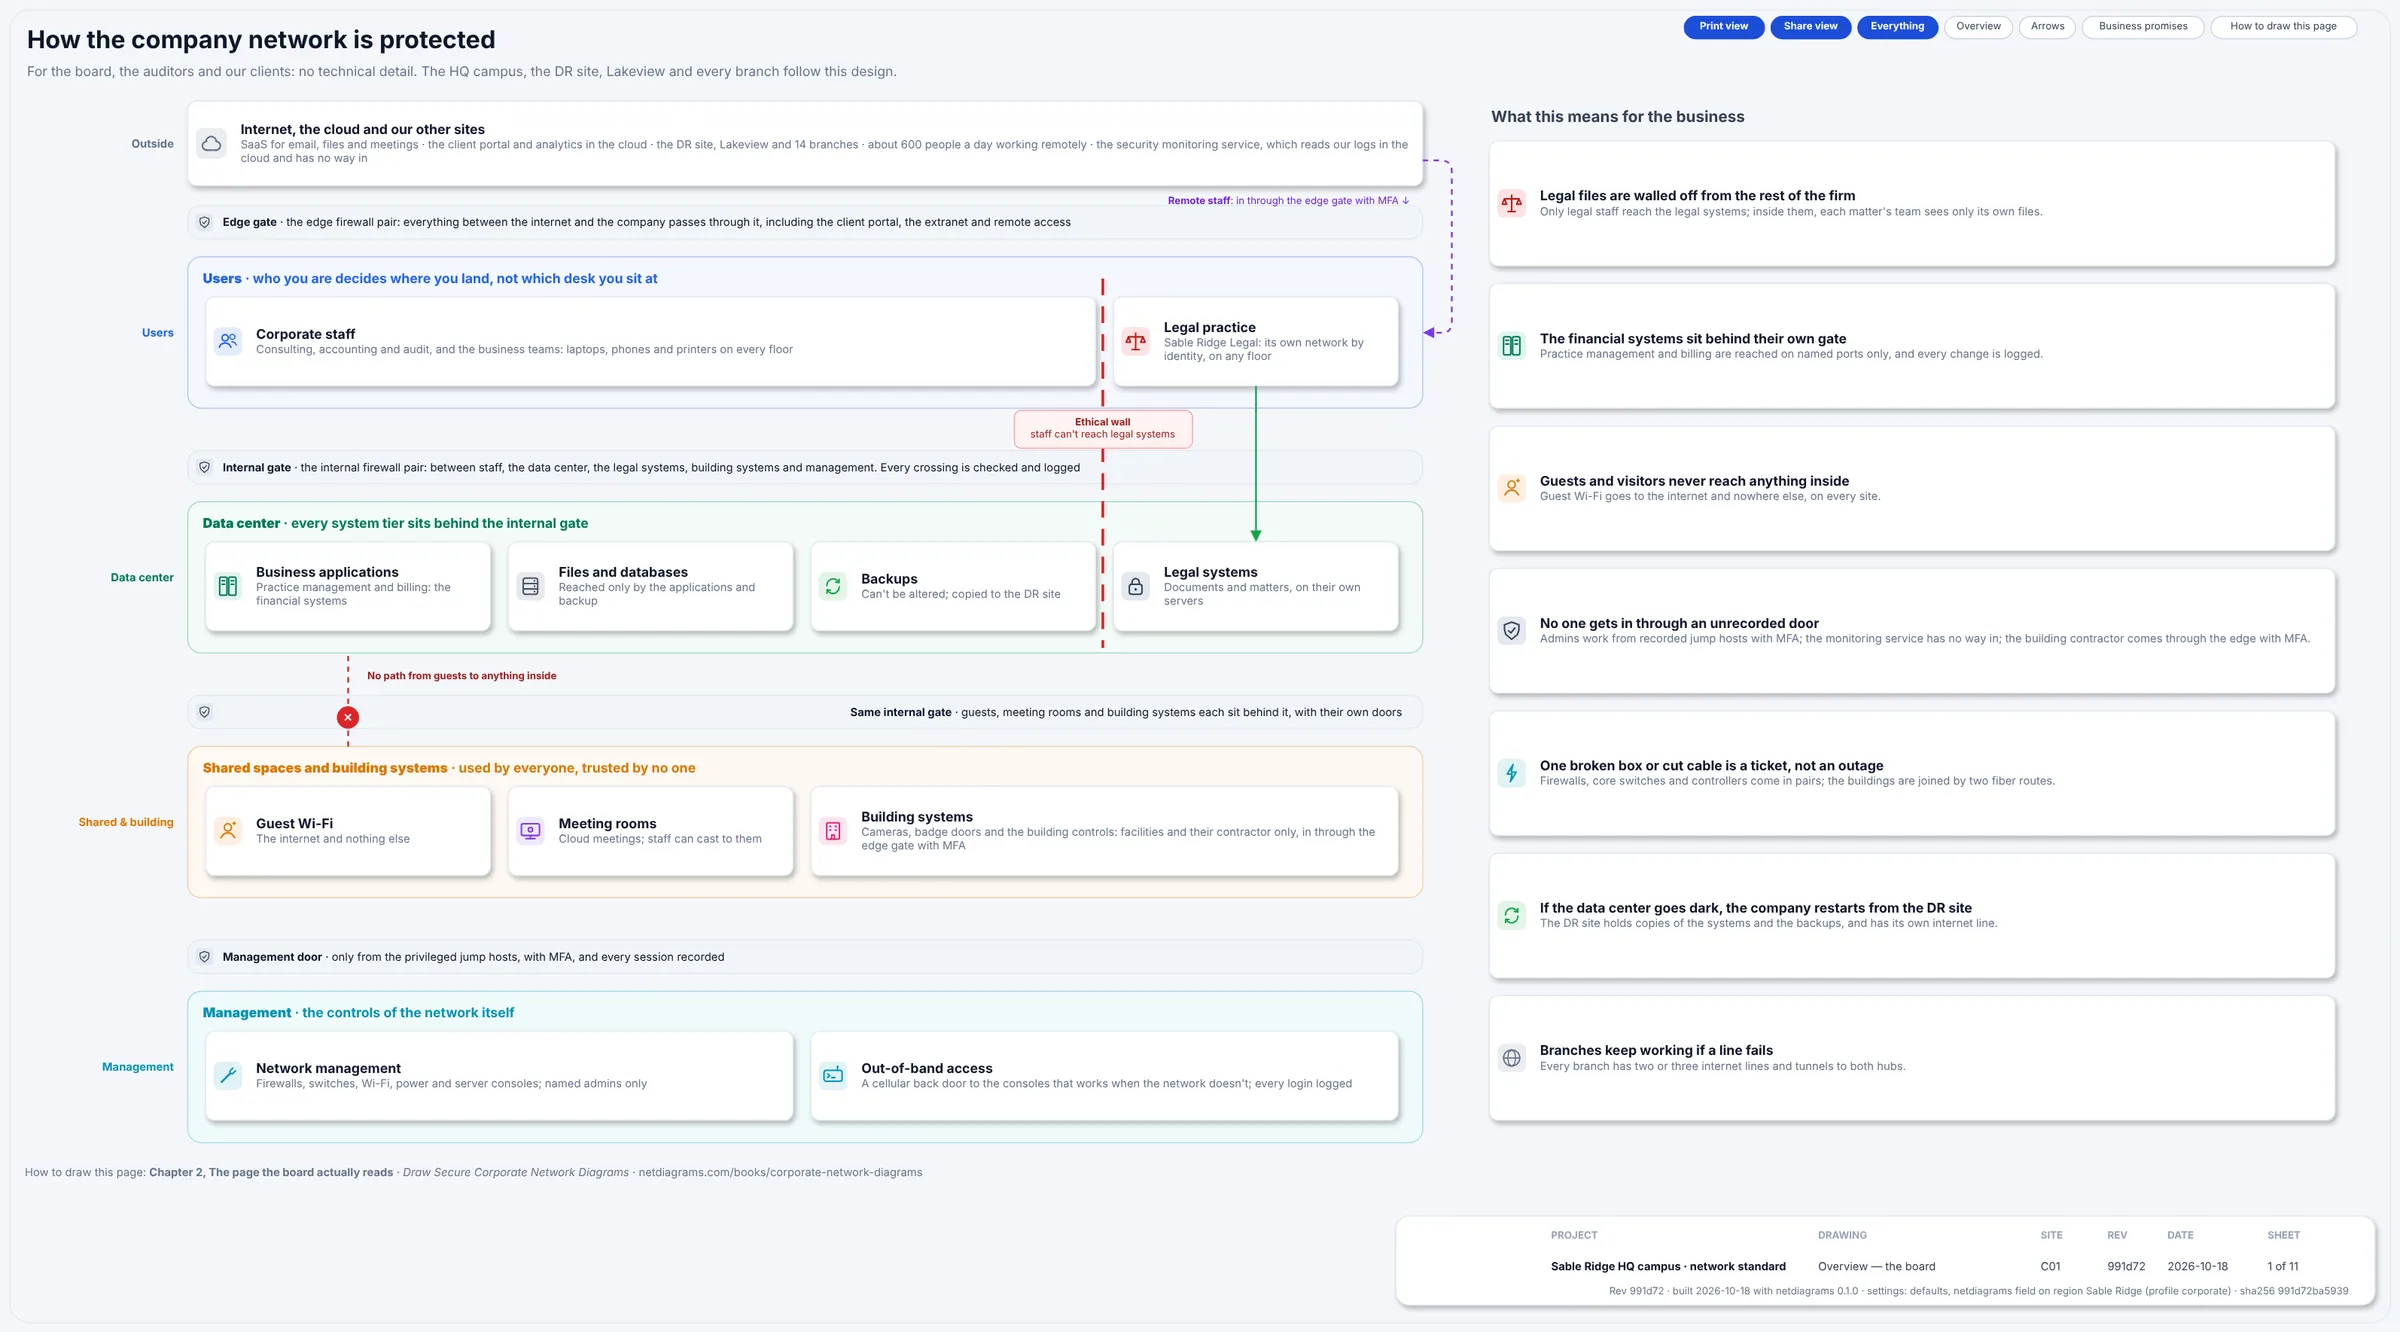Click the Data center row label on the left
The height and width of the screenshot is (1332, 2400).
click(x=142, y=578)
